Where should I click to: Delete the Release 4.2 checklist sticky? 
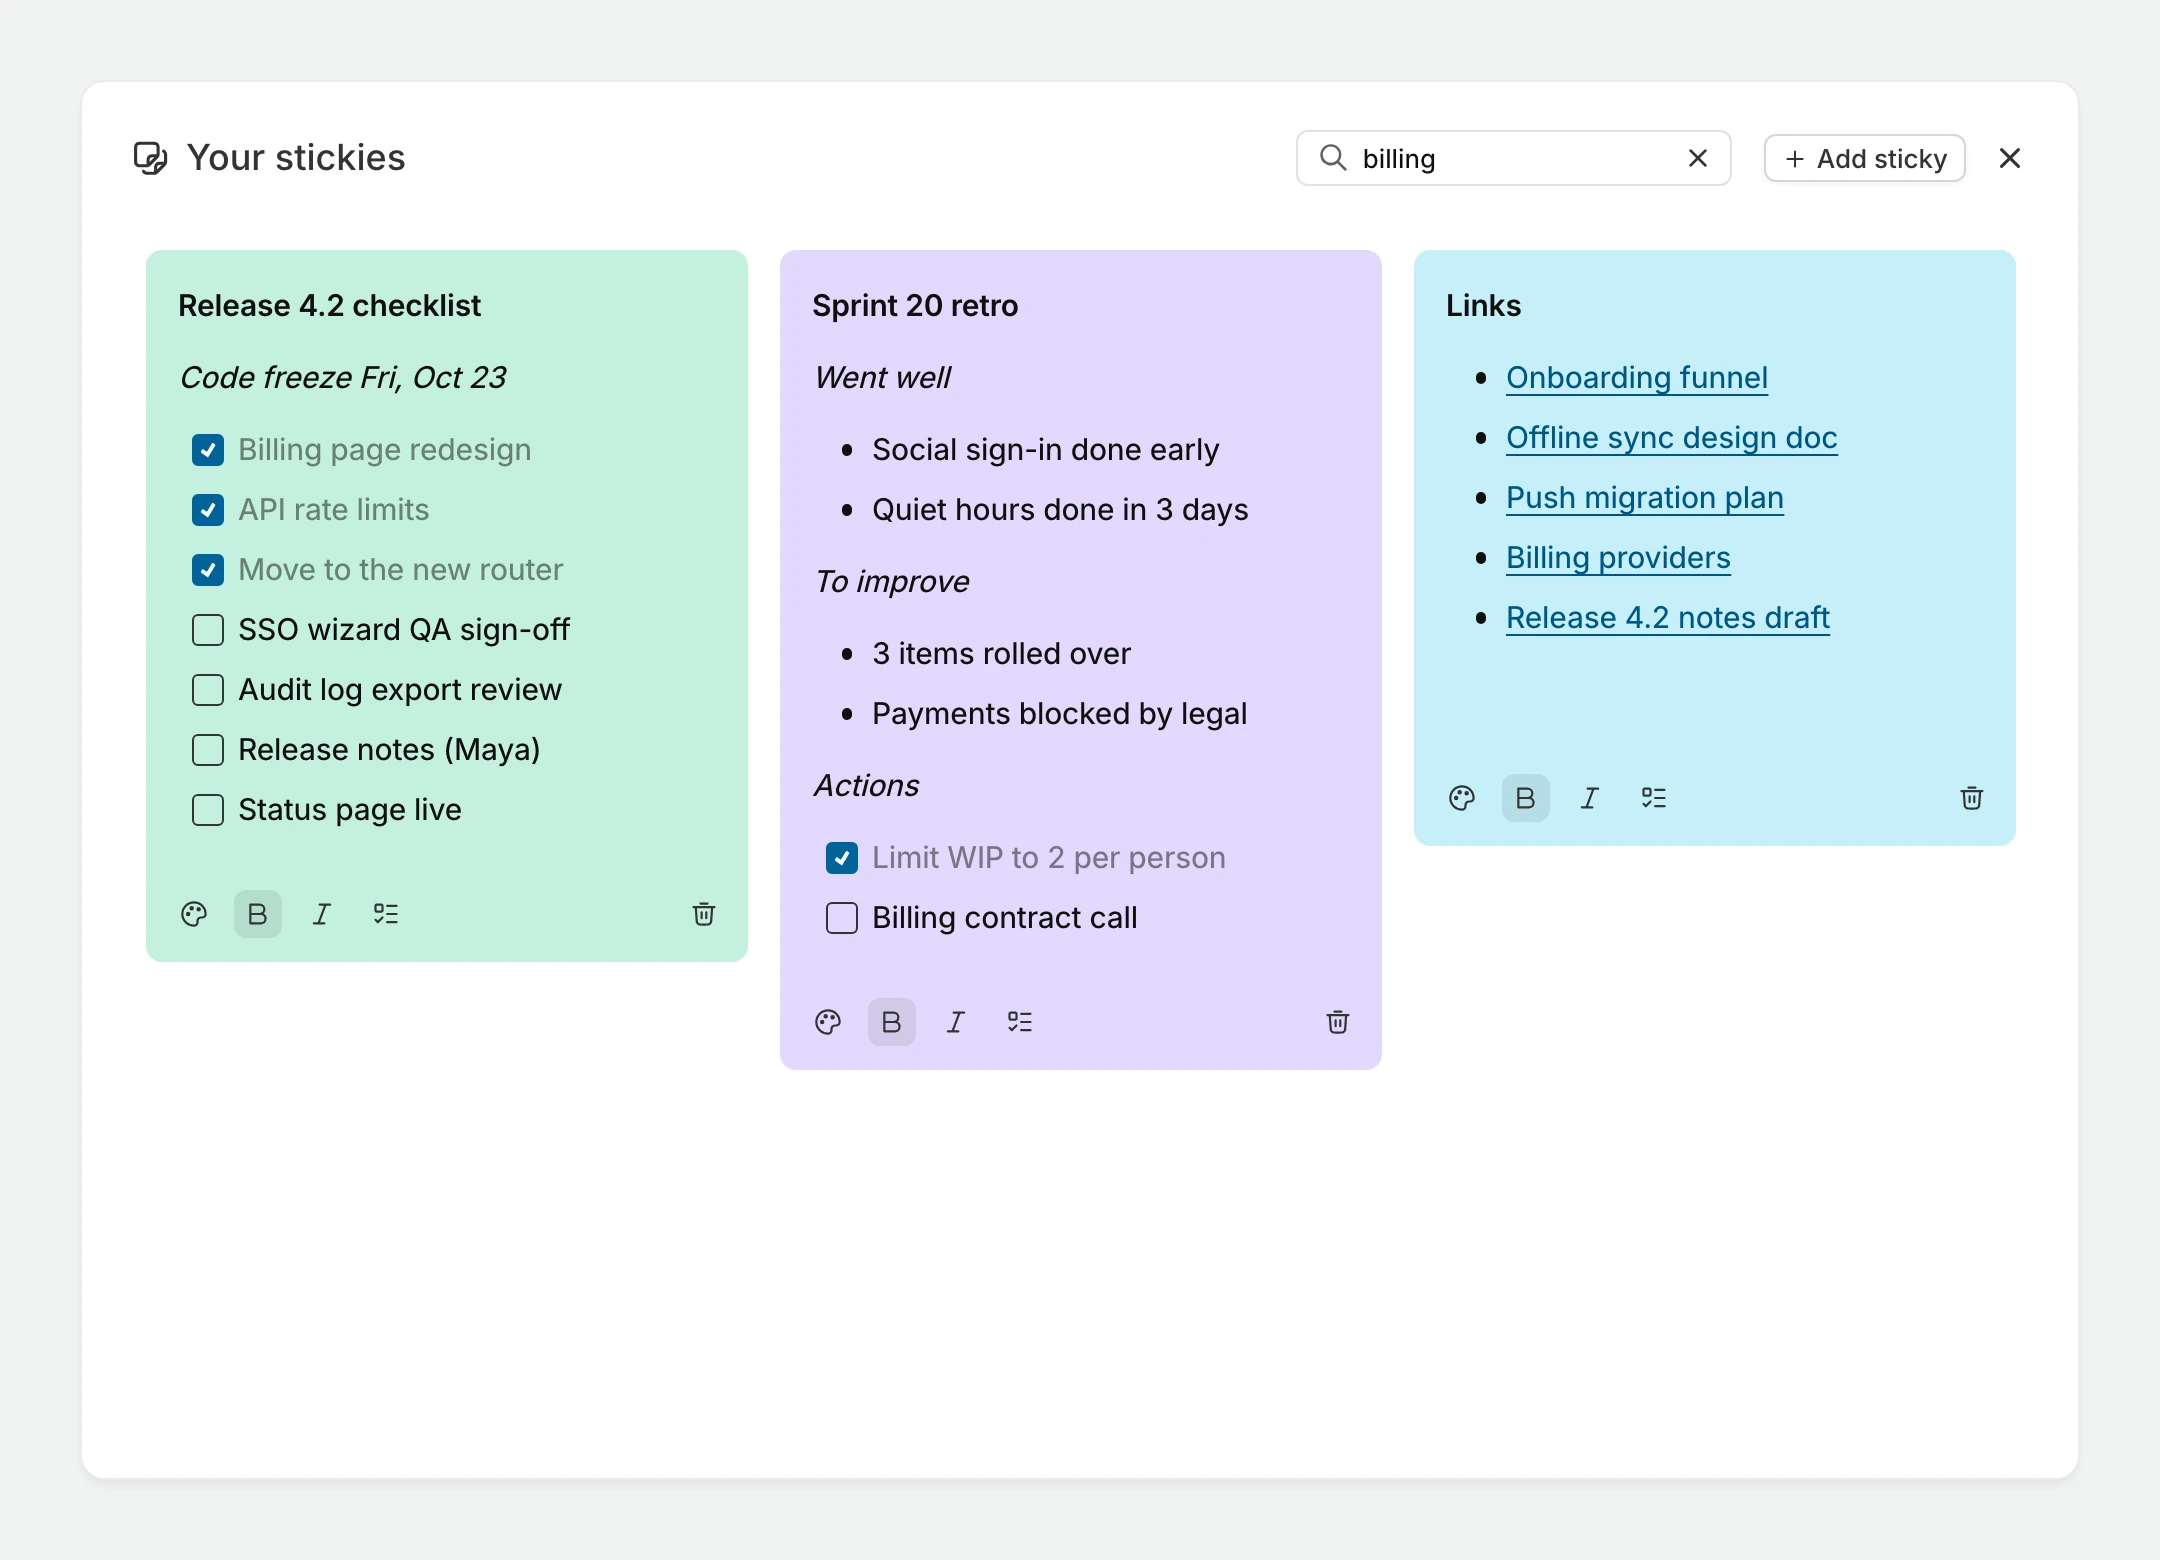704,914
